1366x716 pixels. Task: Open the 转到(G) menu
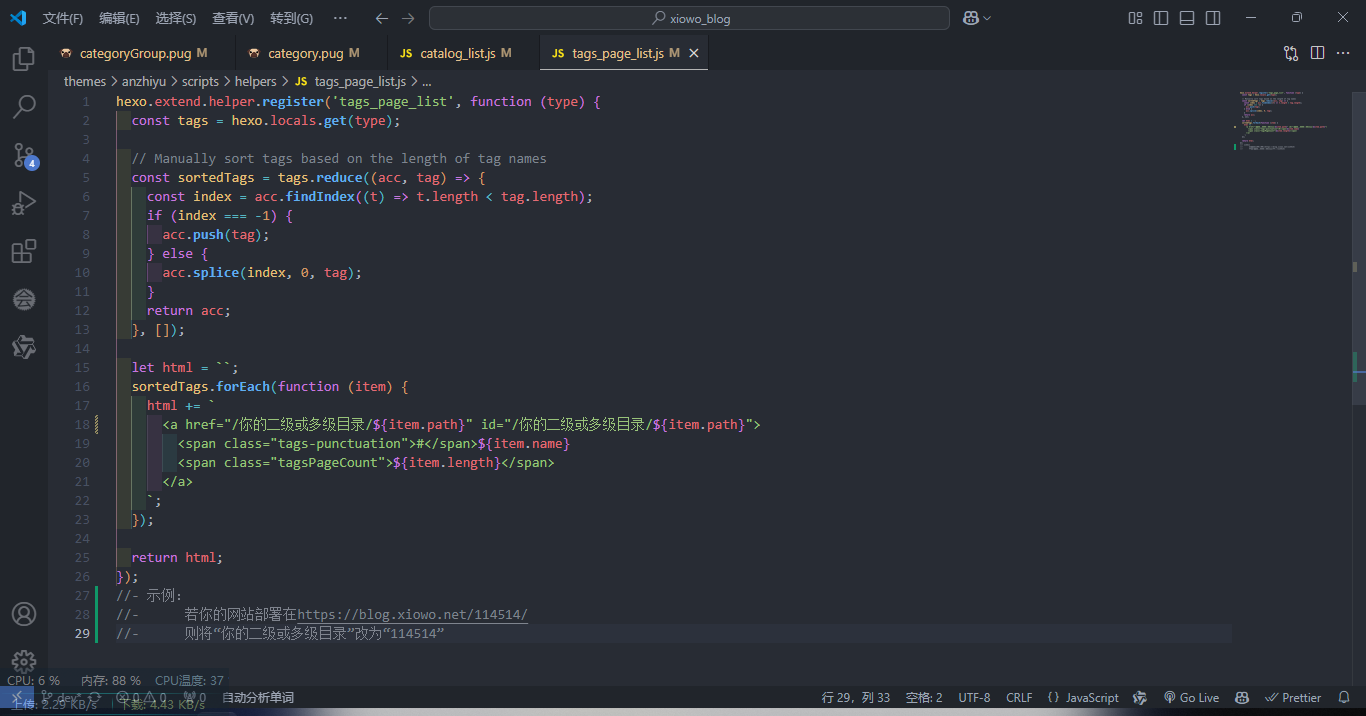(291, 18)
